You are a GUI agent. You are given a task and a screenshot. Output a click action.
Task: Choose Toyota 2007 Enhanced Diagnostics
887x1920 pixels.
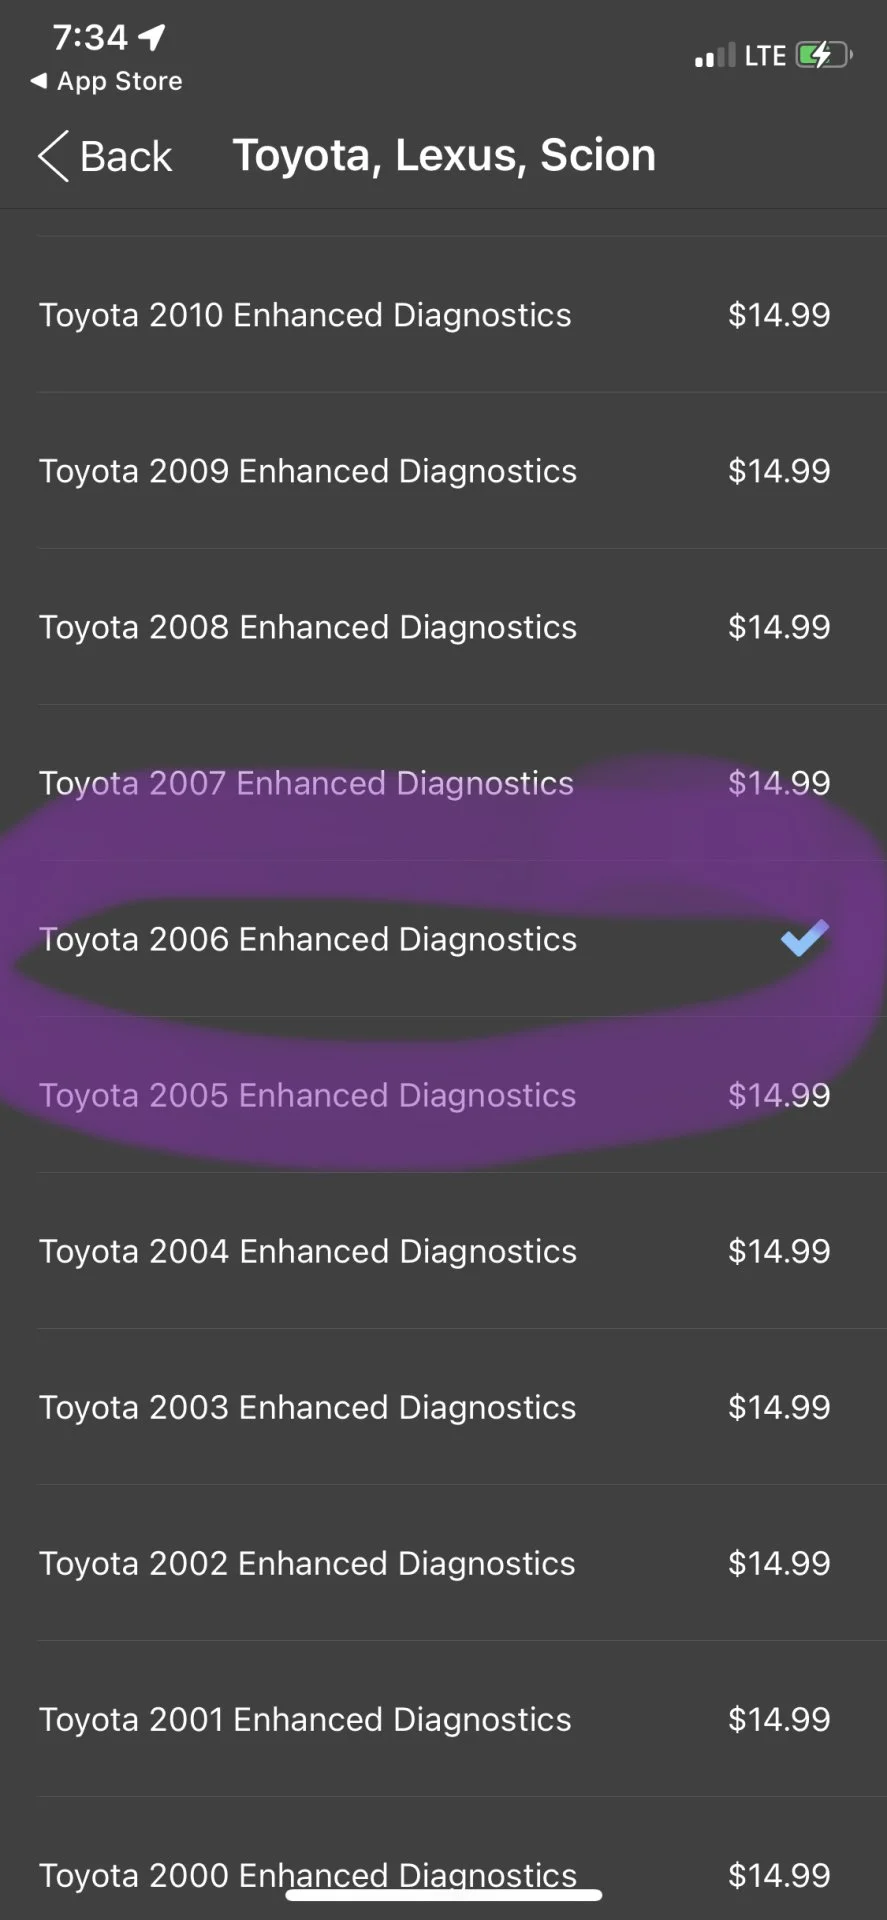pyautogui.click(x=306, y=783)
